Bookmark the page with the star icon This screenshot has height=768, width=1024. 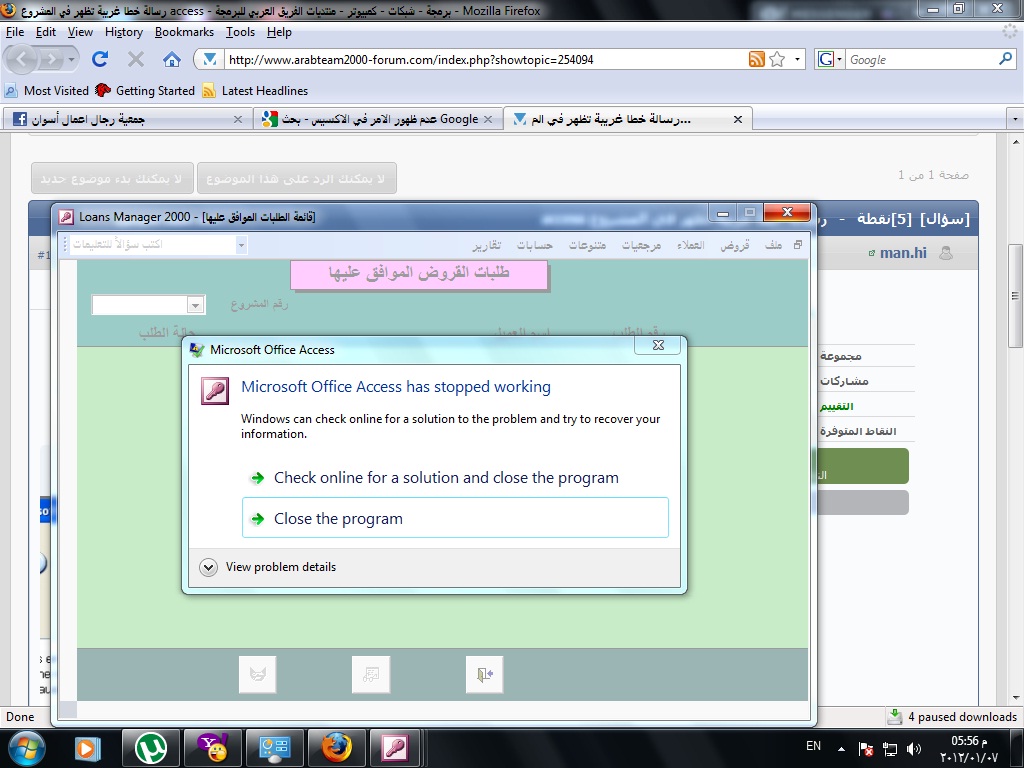point(777,59)
